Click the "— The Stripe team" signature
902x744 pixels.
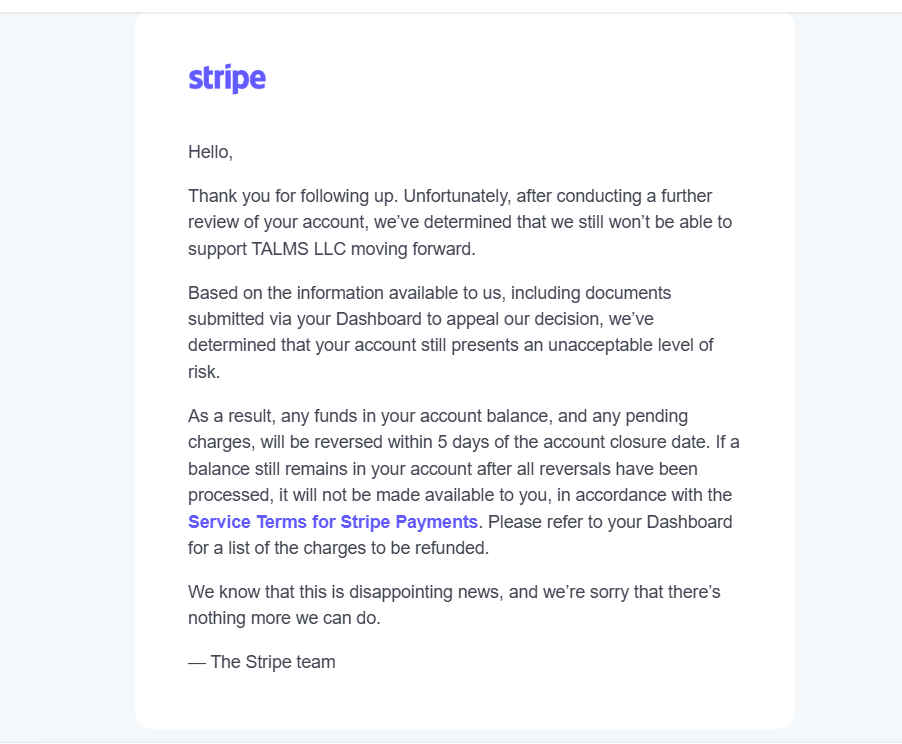[x=262, y=662]
